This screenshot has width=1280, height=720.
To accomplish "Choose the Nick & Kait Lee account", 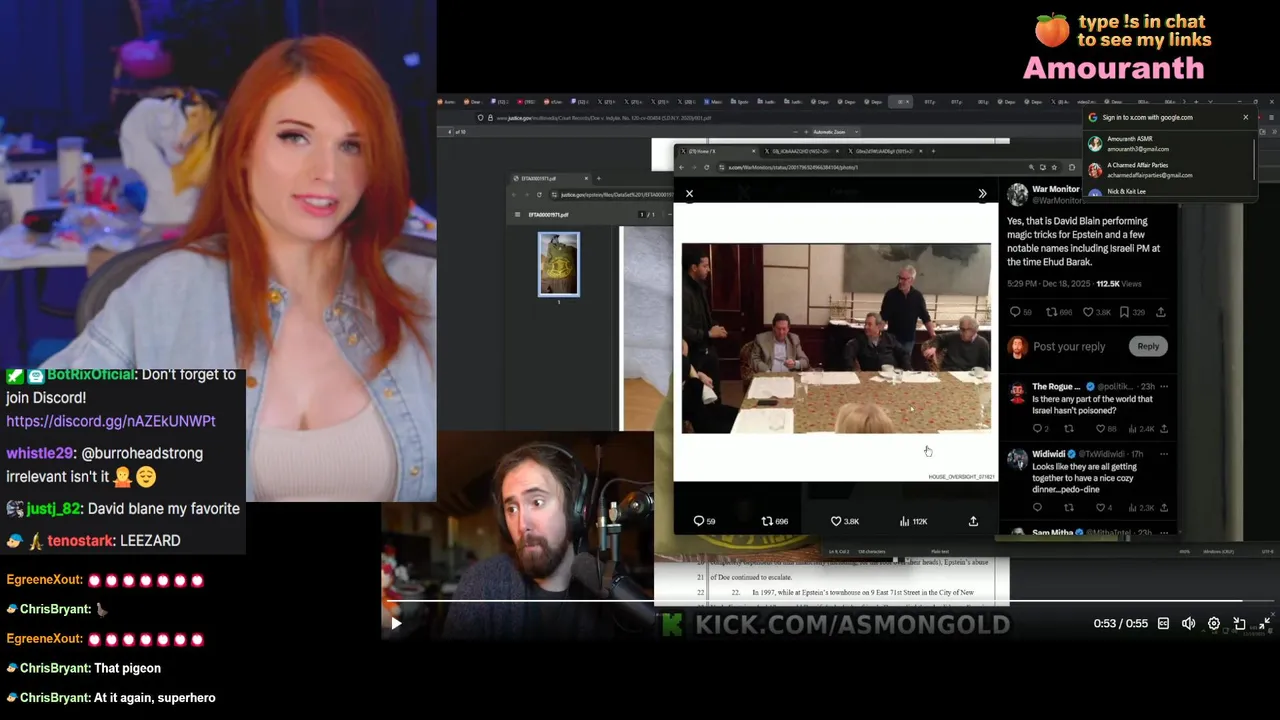I will click(x=1165, y=191).
